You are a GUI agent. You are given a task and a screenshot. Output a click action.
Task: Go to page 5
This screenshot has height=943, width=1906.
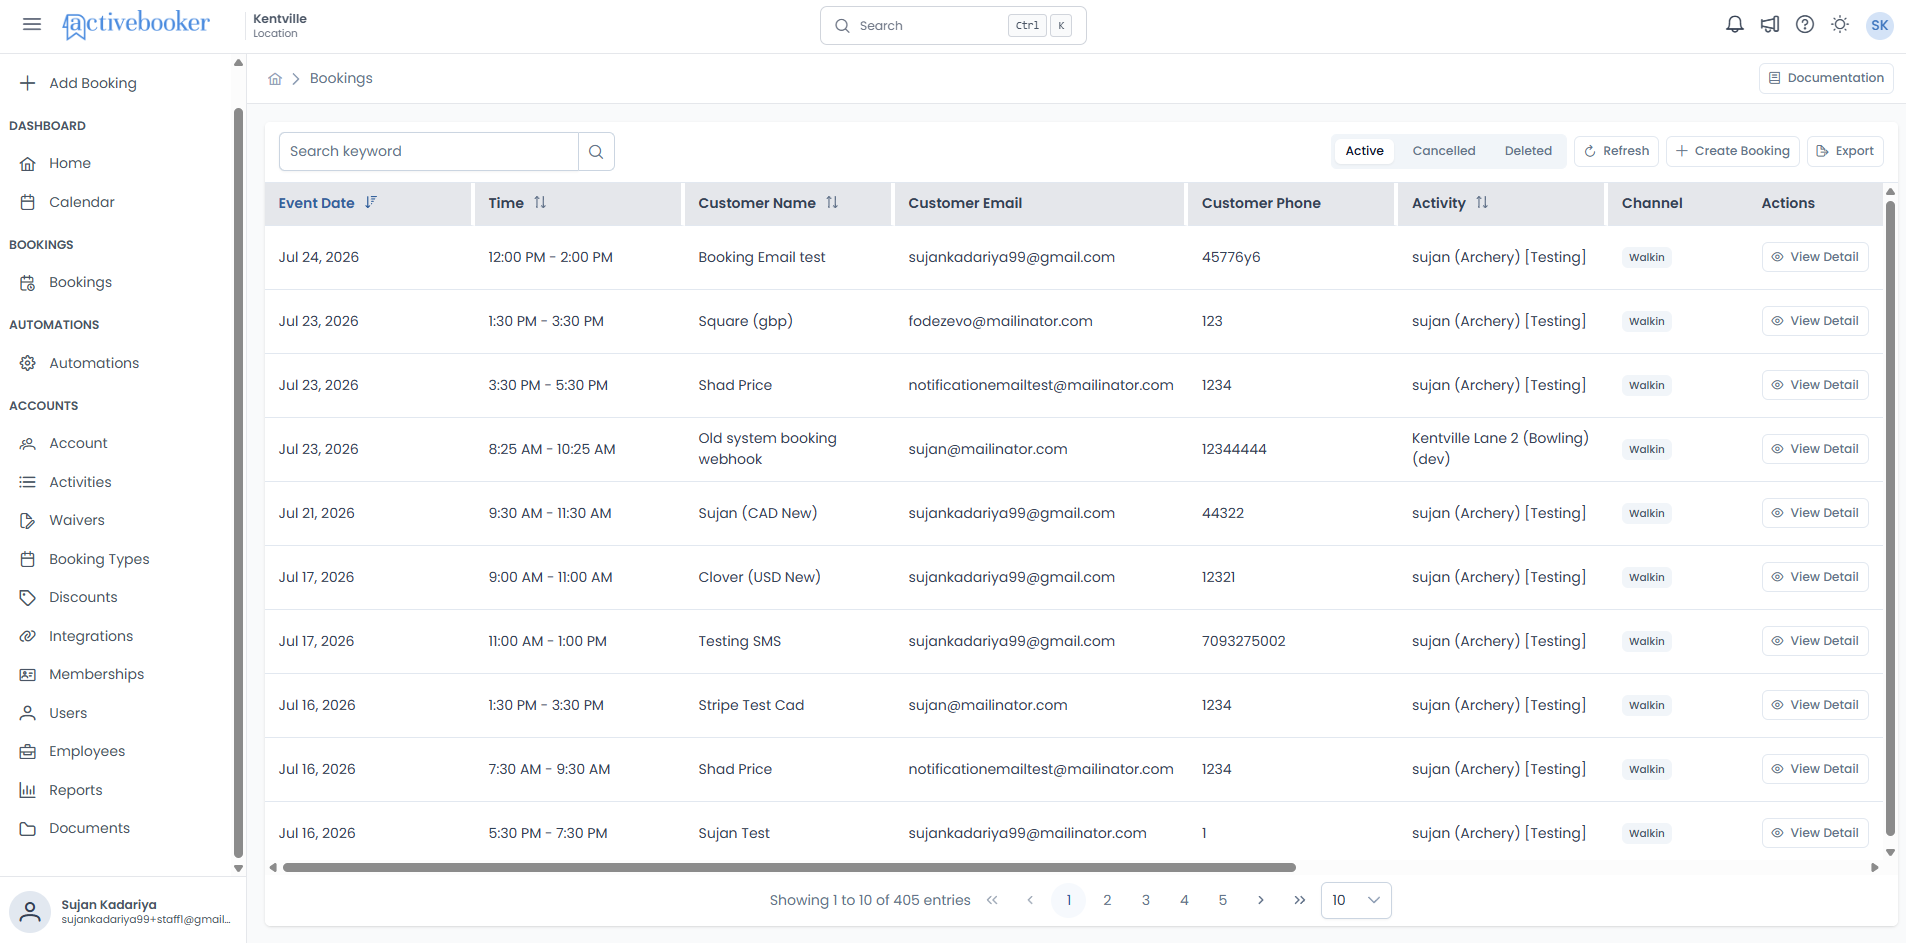1222,900
